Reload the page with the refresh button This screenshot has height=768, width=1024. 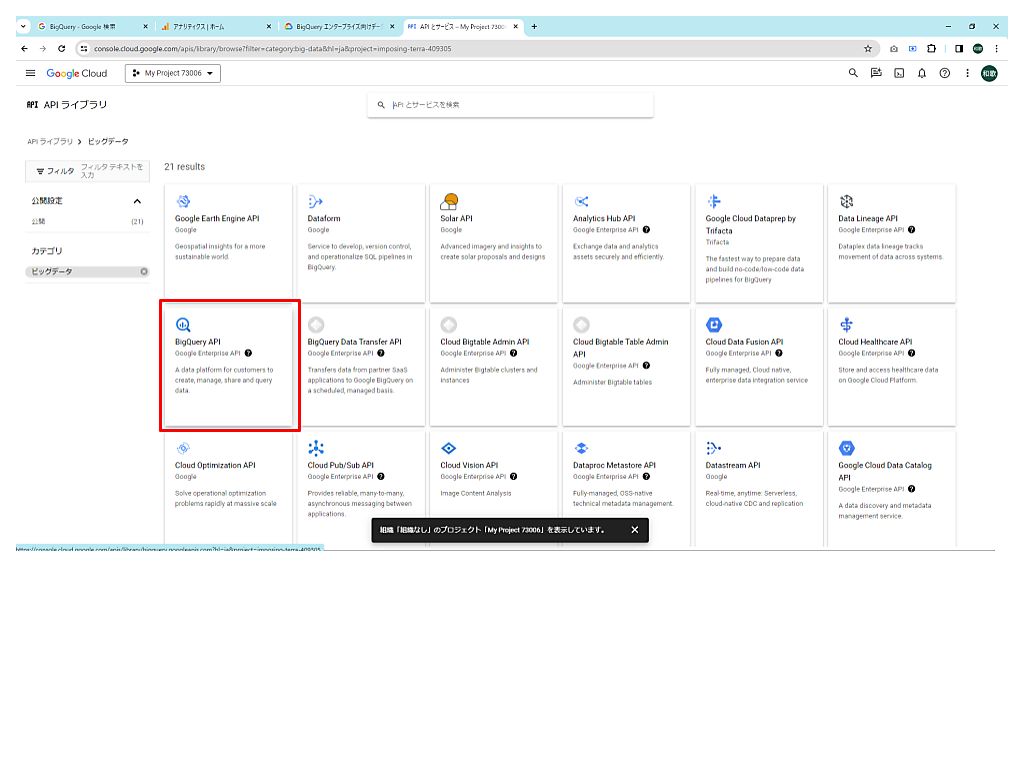click(x=61, y=48)
